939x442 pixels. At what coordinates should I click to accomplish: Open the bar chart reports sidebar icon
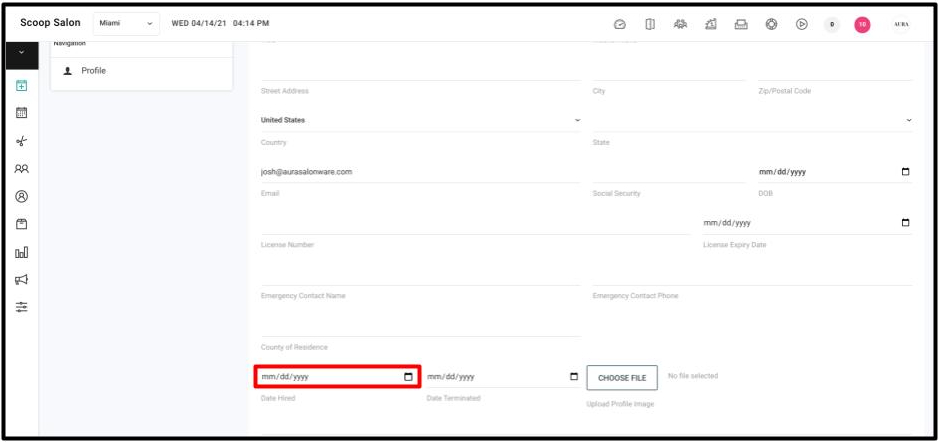pyautogui.click(x=22, y=252)
